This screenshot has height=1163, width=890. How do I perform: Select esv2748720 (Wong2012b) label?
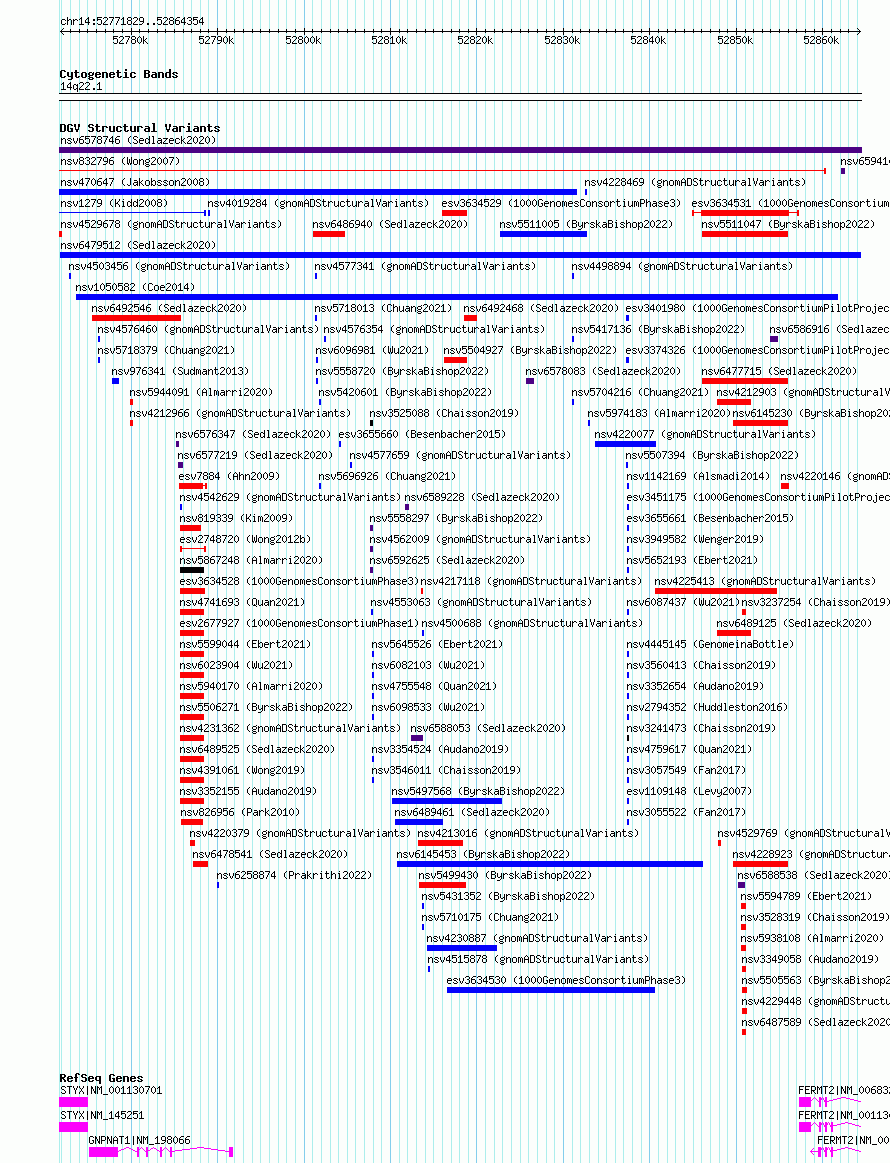[245, 539]
